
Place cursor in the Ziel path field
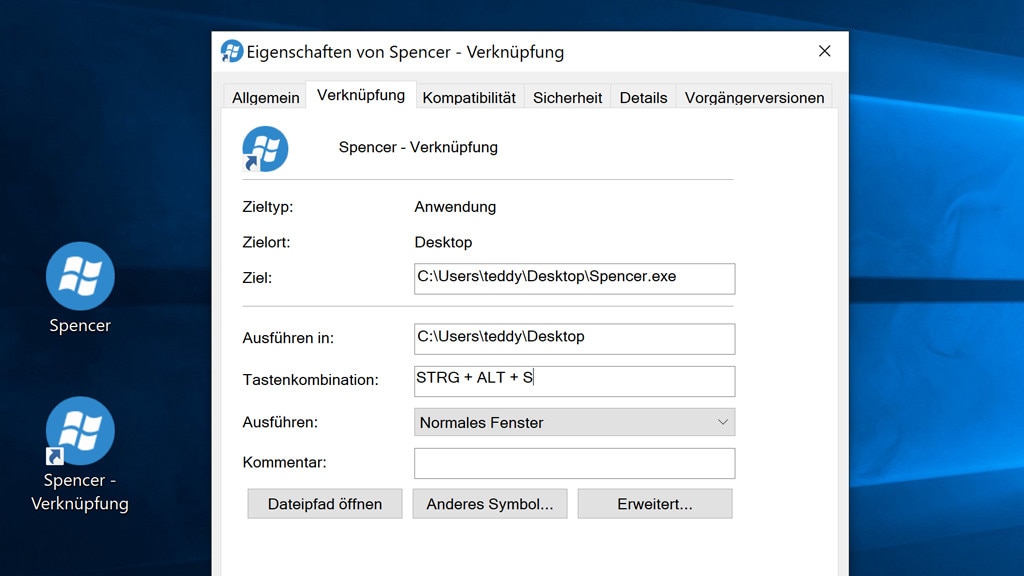pyautogui.click(x=574, y=278)
